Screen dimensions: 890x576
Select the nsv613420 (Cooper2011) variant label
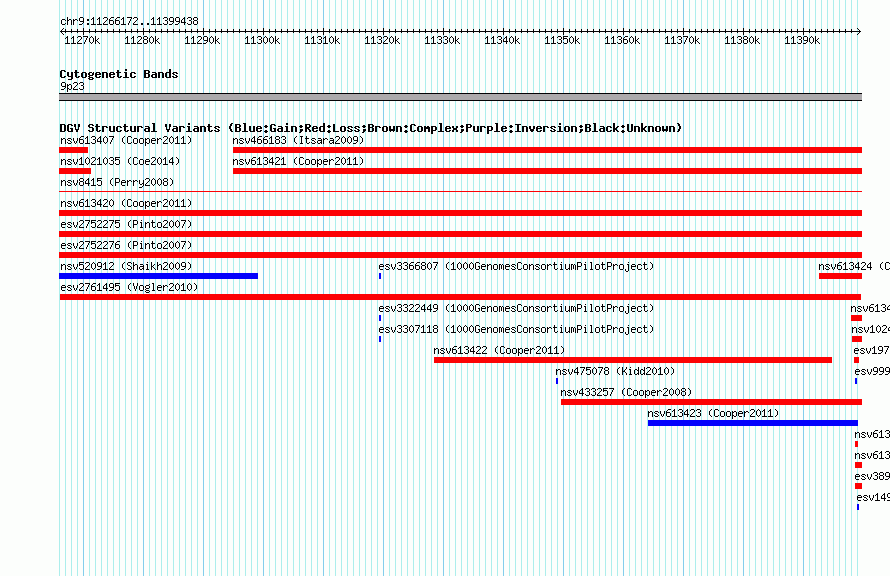pos(126,203)
